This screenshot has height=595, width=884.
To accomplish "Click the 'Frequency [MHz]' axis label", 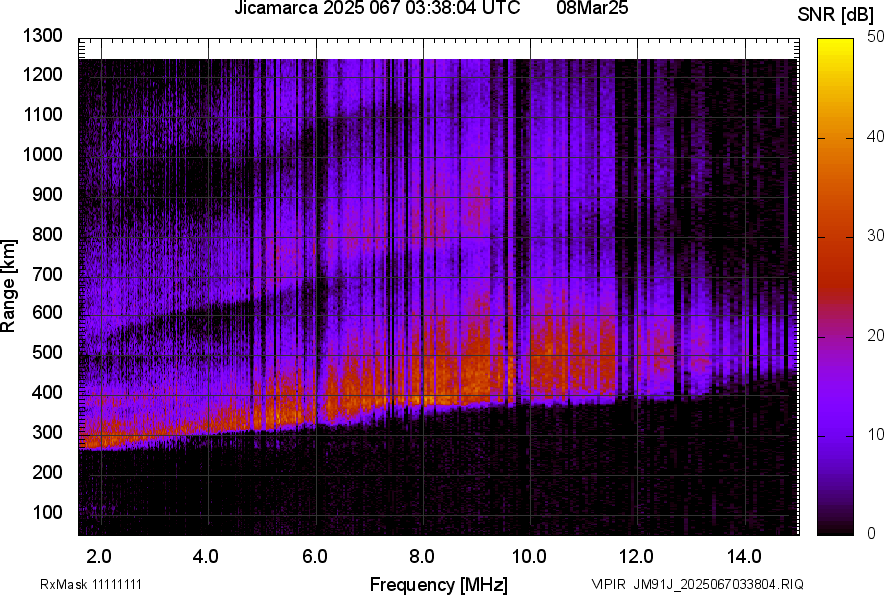I will 439,584.
